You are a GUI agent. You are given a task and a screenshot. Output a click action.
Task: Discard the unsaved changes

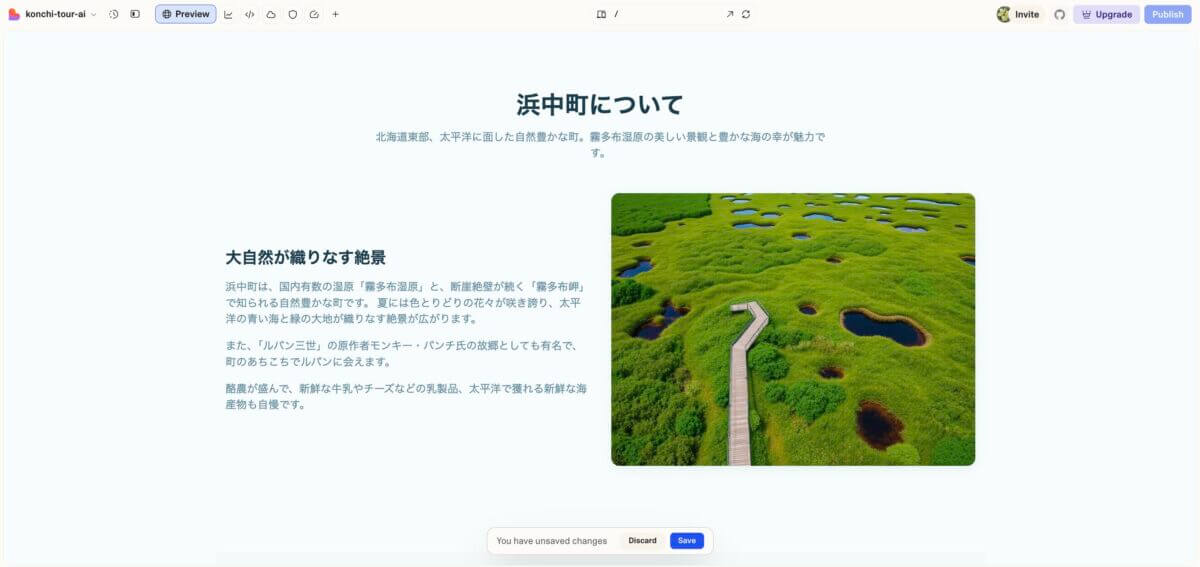click(642, 541)
